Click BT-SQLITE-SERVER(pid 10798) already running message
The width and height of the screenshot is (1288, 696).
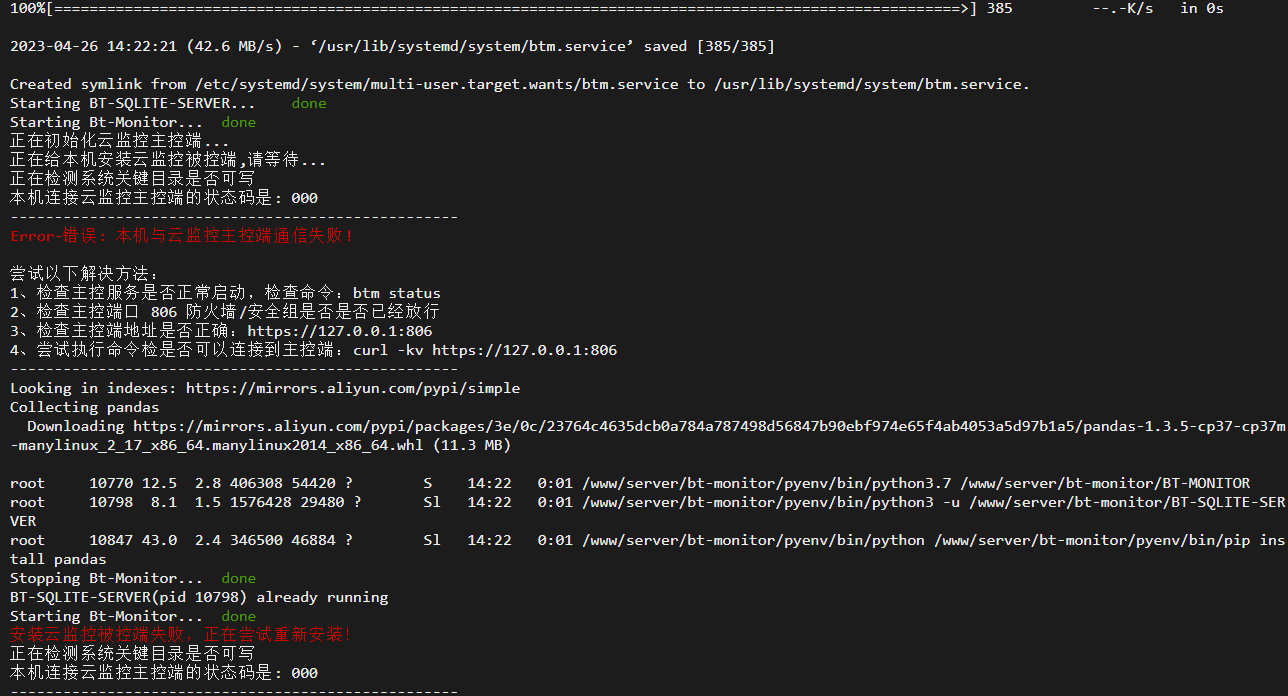pyautogui.click(x=199, y=597)
